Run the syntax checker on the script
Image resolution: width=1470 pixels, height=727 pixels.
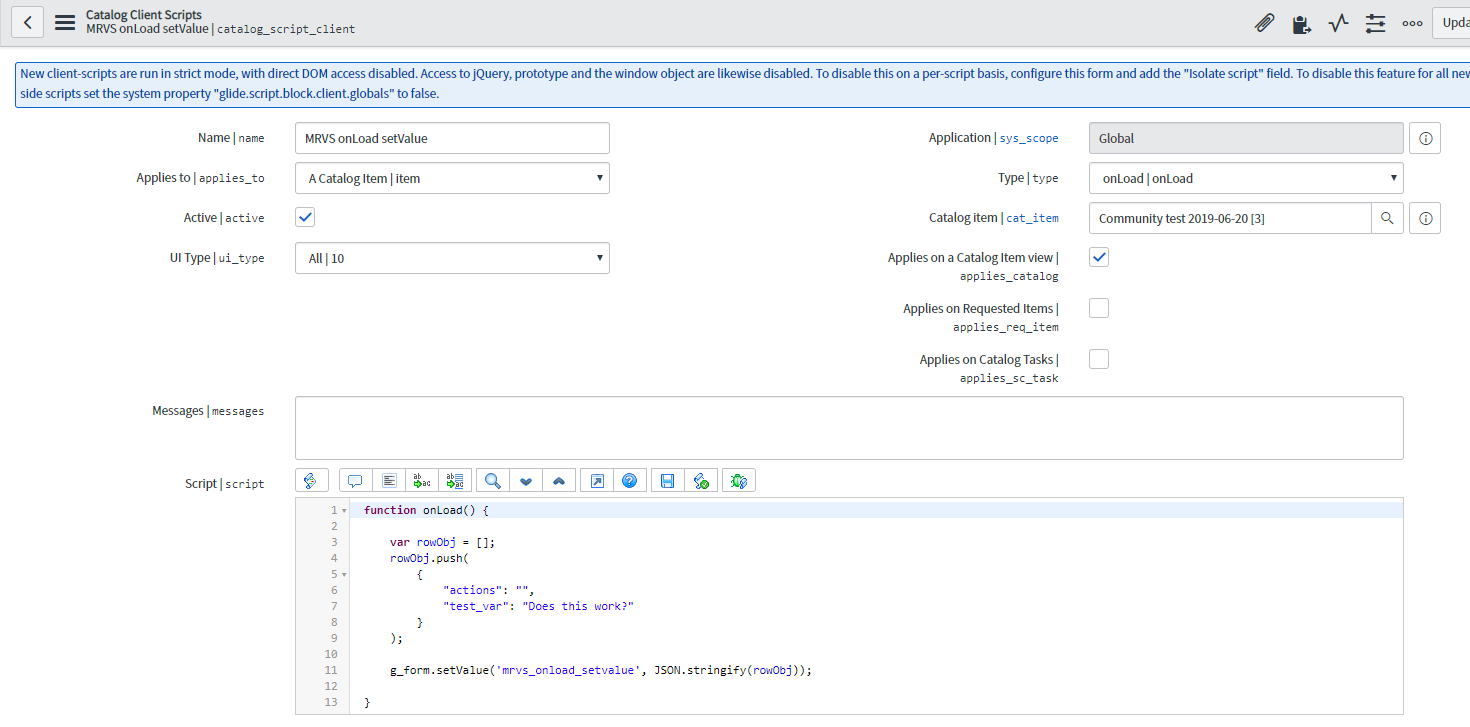[x=701, y=480]
